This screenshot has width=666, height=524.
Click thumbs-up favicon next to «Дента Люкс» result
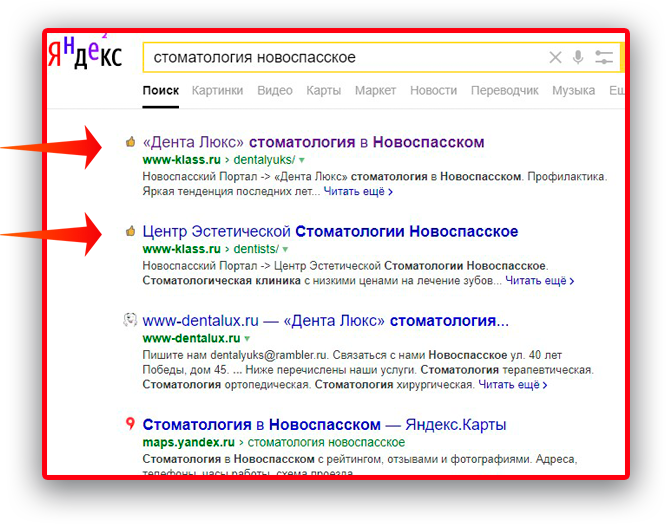coord(130,142)
